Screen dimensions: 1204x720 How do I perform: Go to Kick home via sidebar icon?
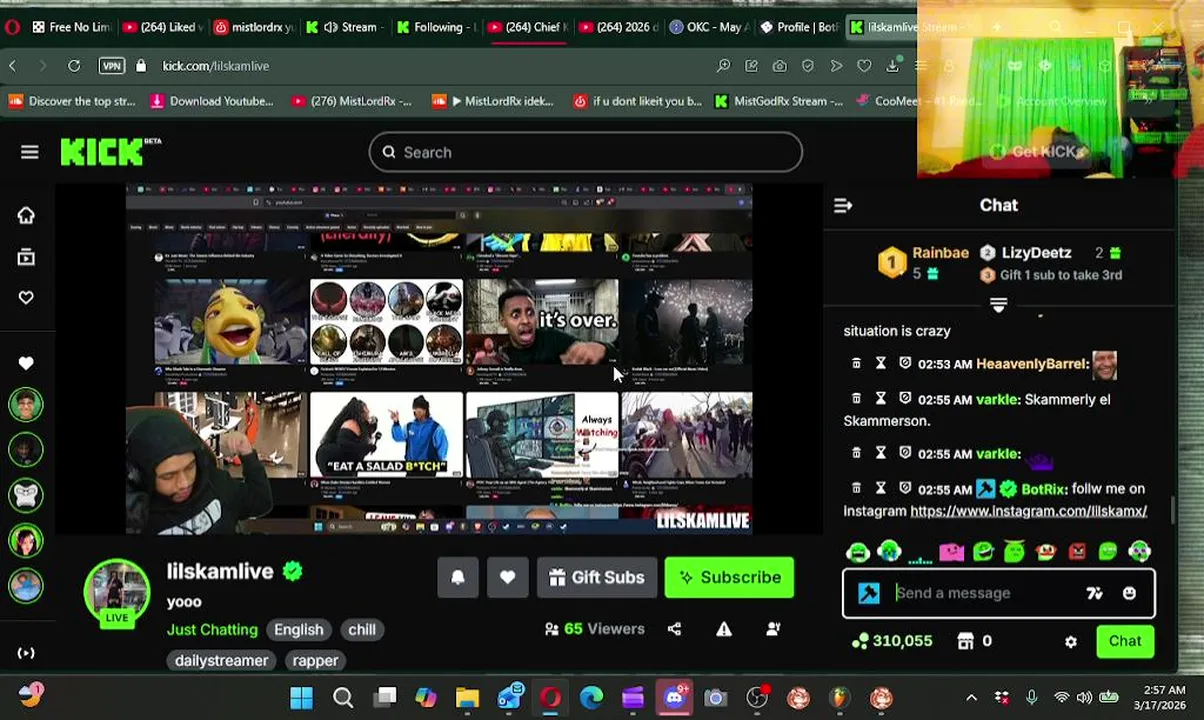point(26,215)
